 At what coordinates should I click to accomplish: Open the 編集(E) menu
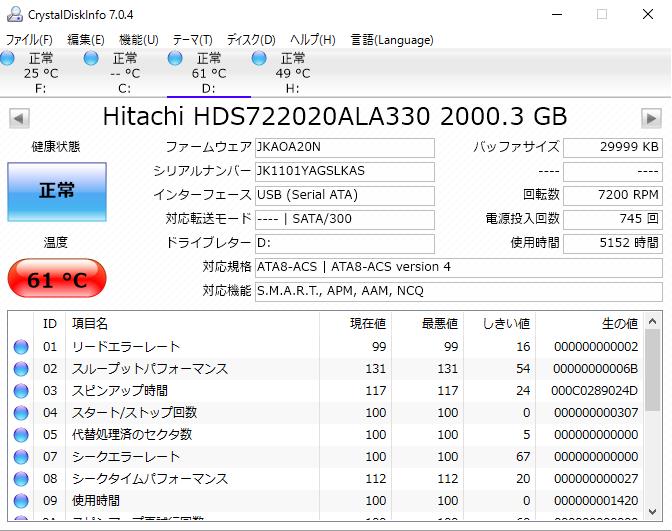tap(86, 40)
